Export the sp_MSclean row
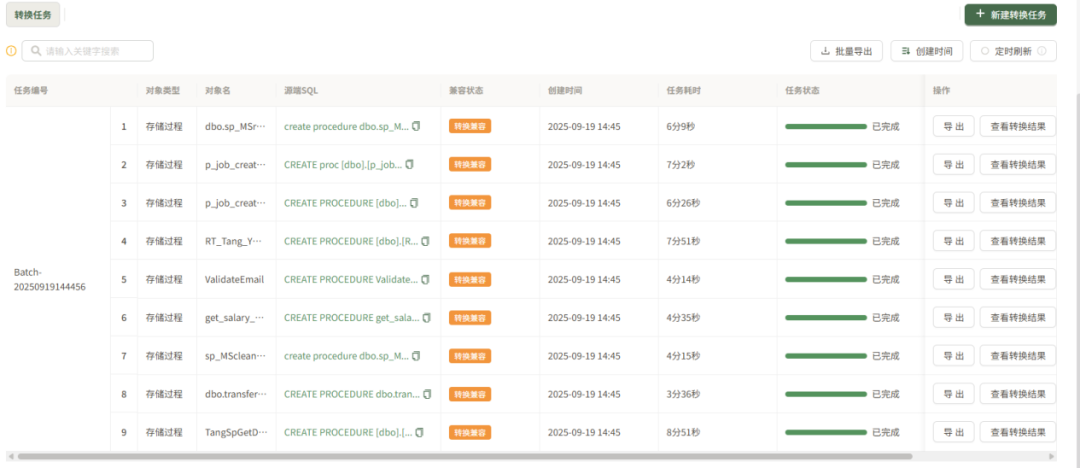Screen dimensions: 1080x468 [x=953, y=356]
